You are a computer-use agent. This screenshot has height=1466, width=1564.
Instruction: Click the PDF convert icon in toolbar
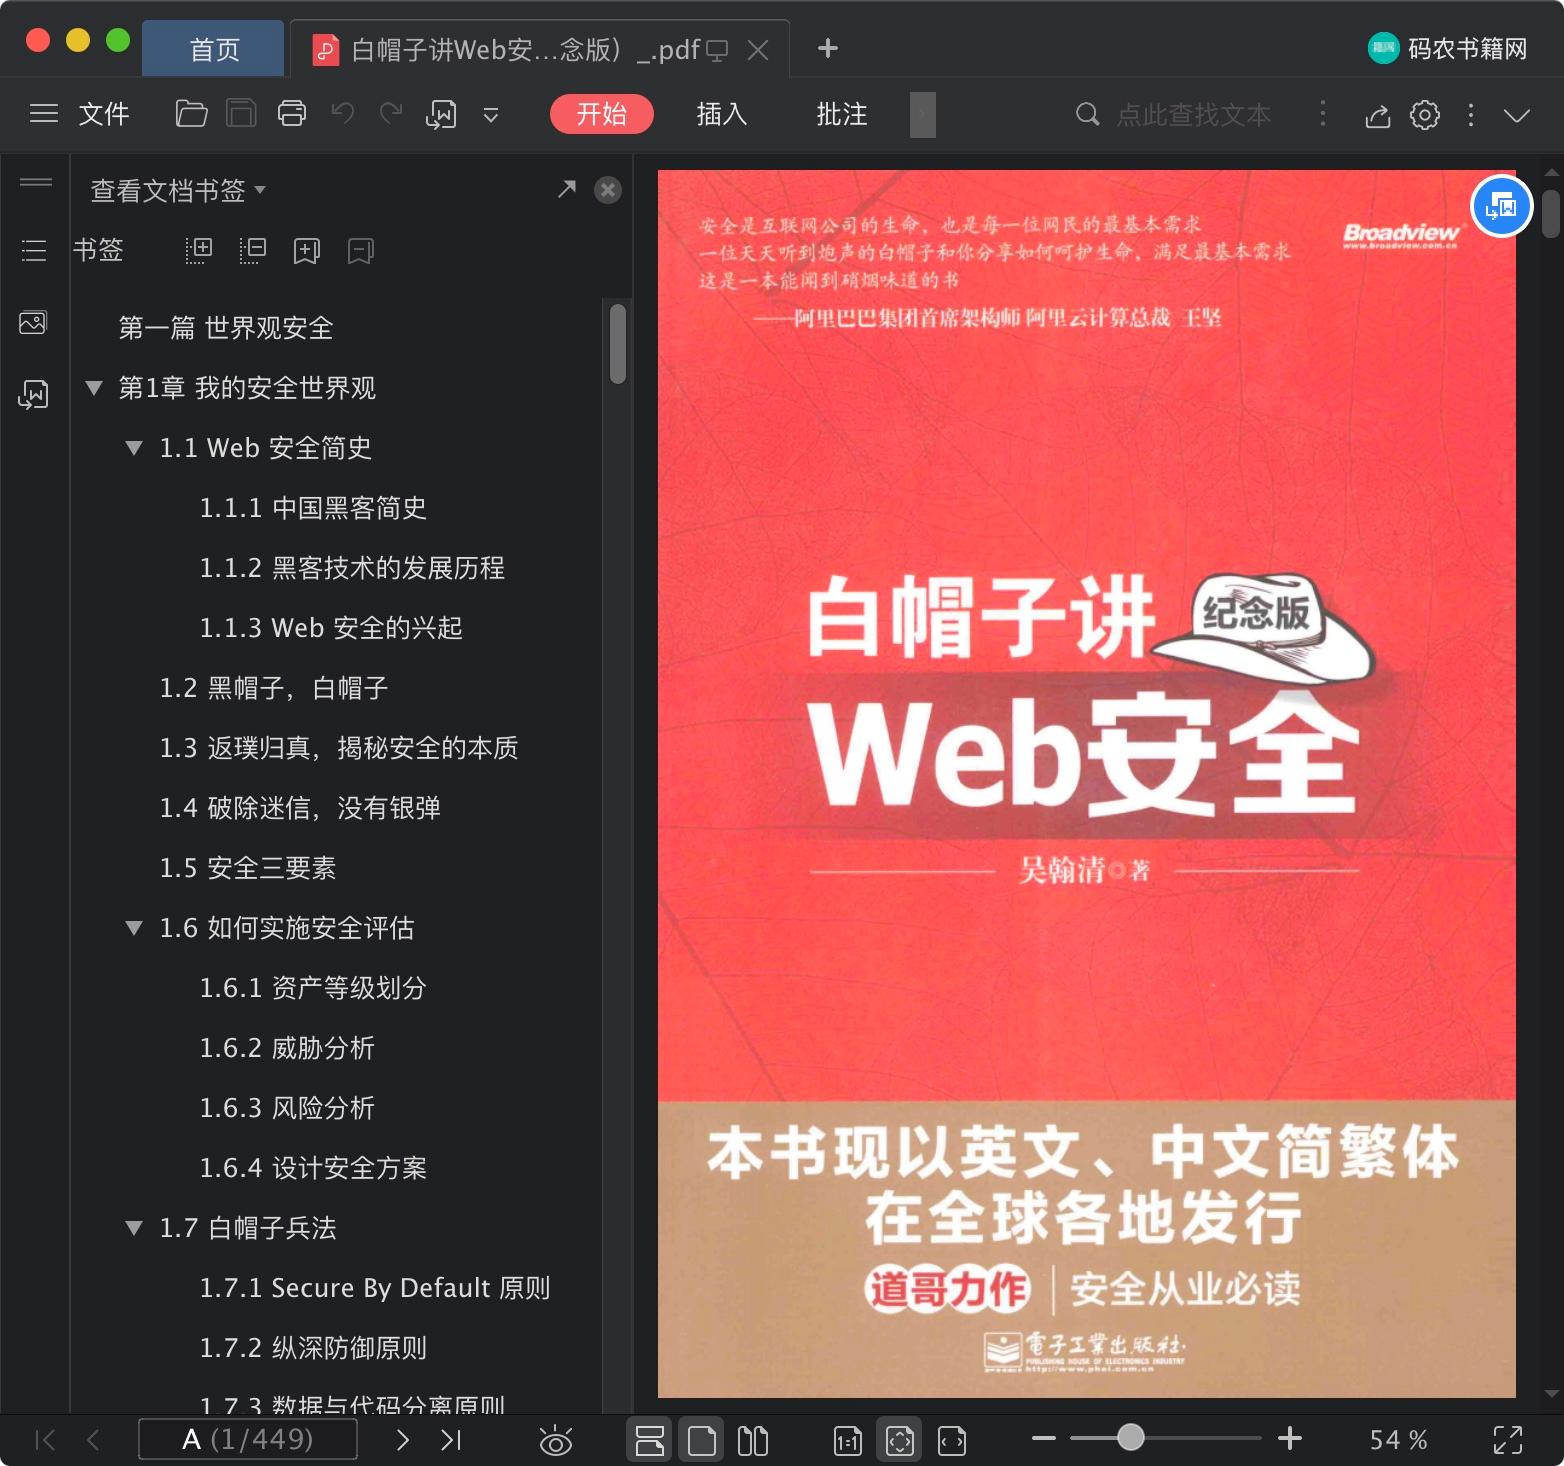tap(441, 115)
